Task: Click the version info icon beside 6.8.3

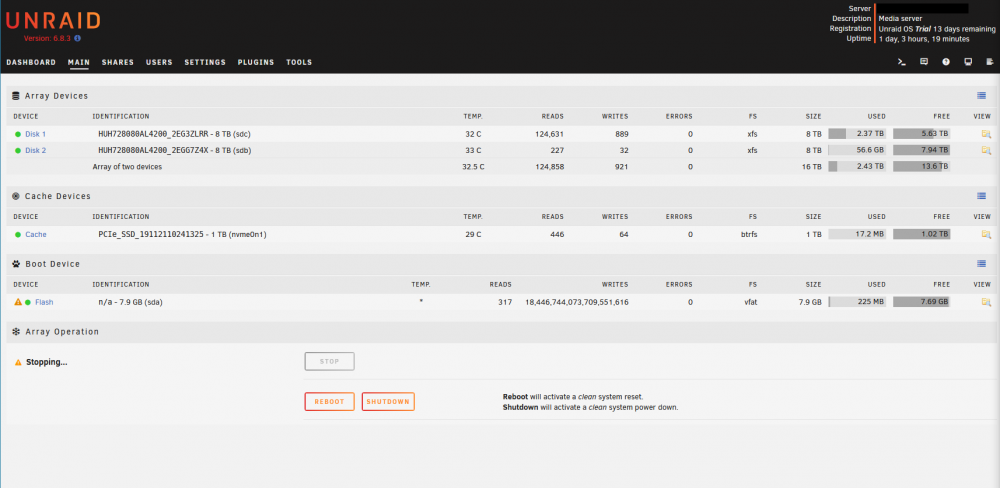Action: (78, 38)
